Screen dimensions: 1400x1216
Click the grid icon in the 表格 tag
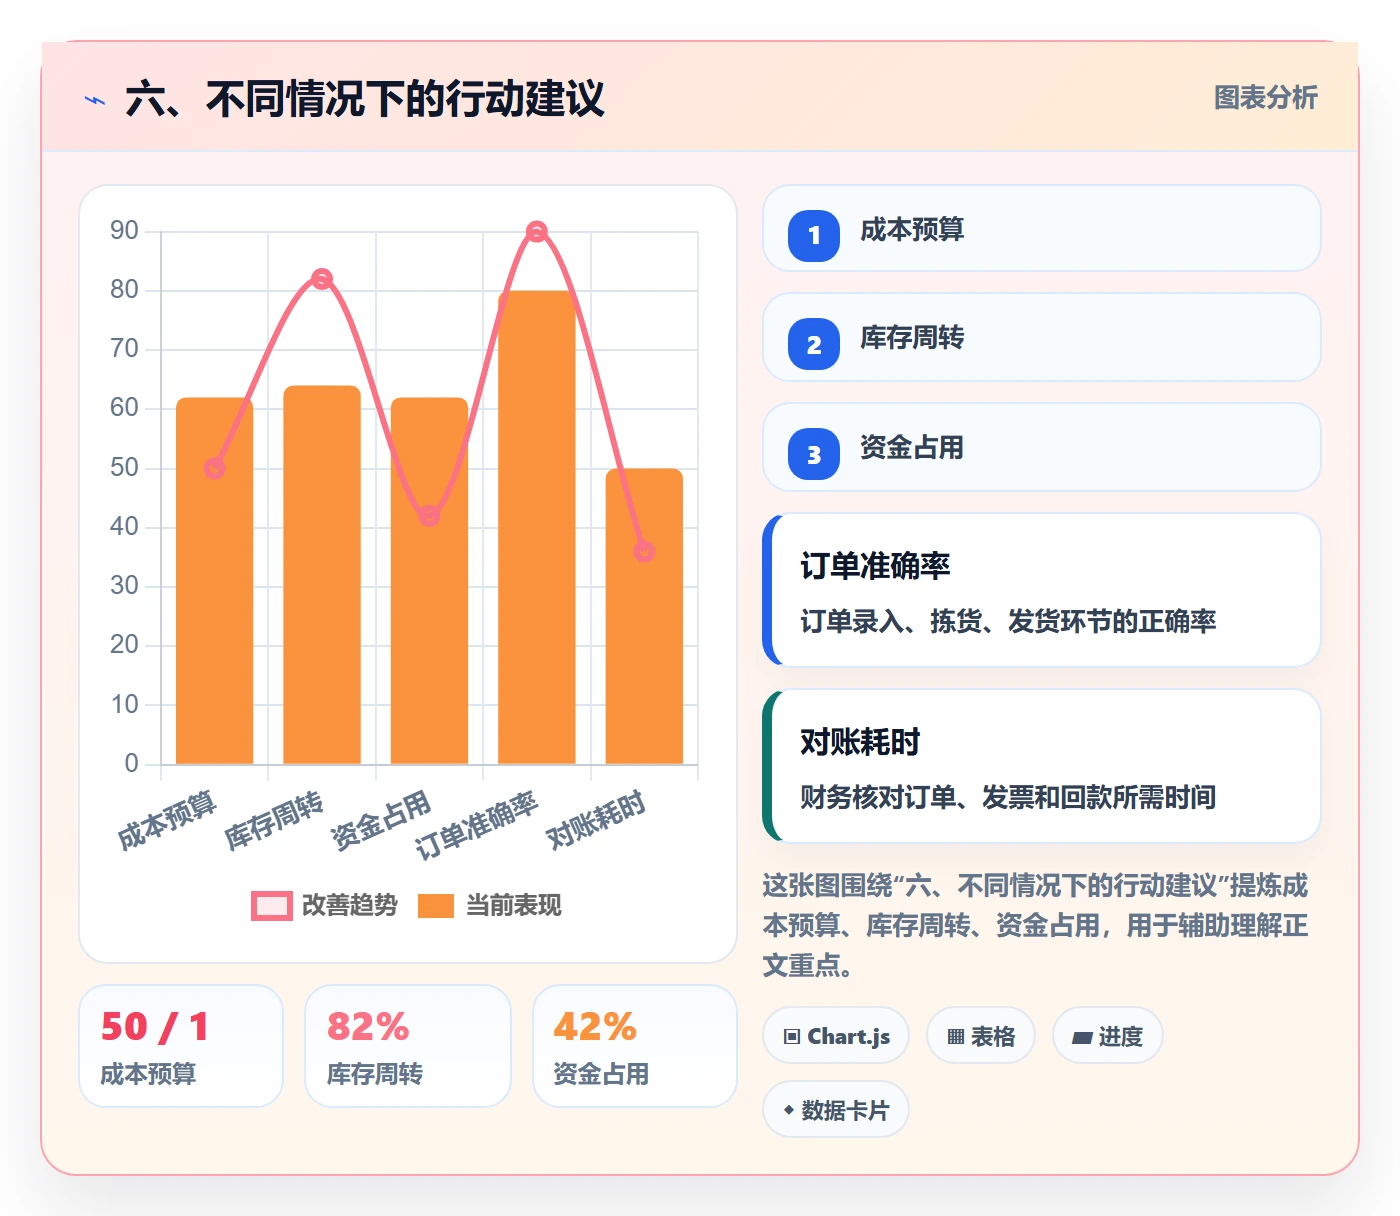pos(956,1037)
